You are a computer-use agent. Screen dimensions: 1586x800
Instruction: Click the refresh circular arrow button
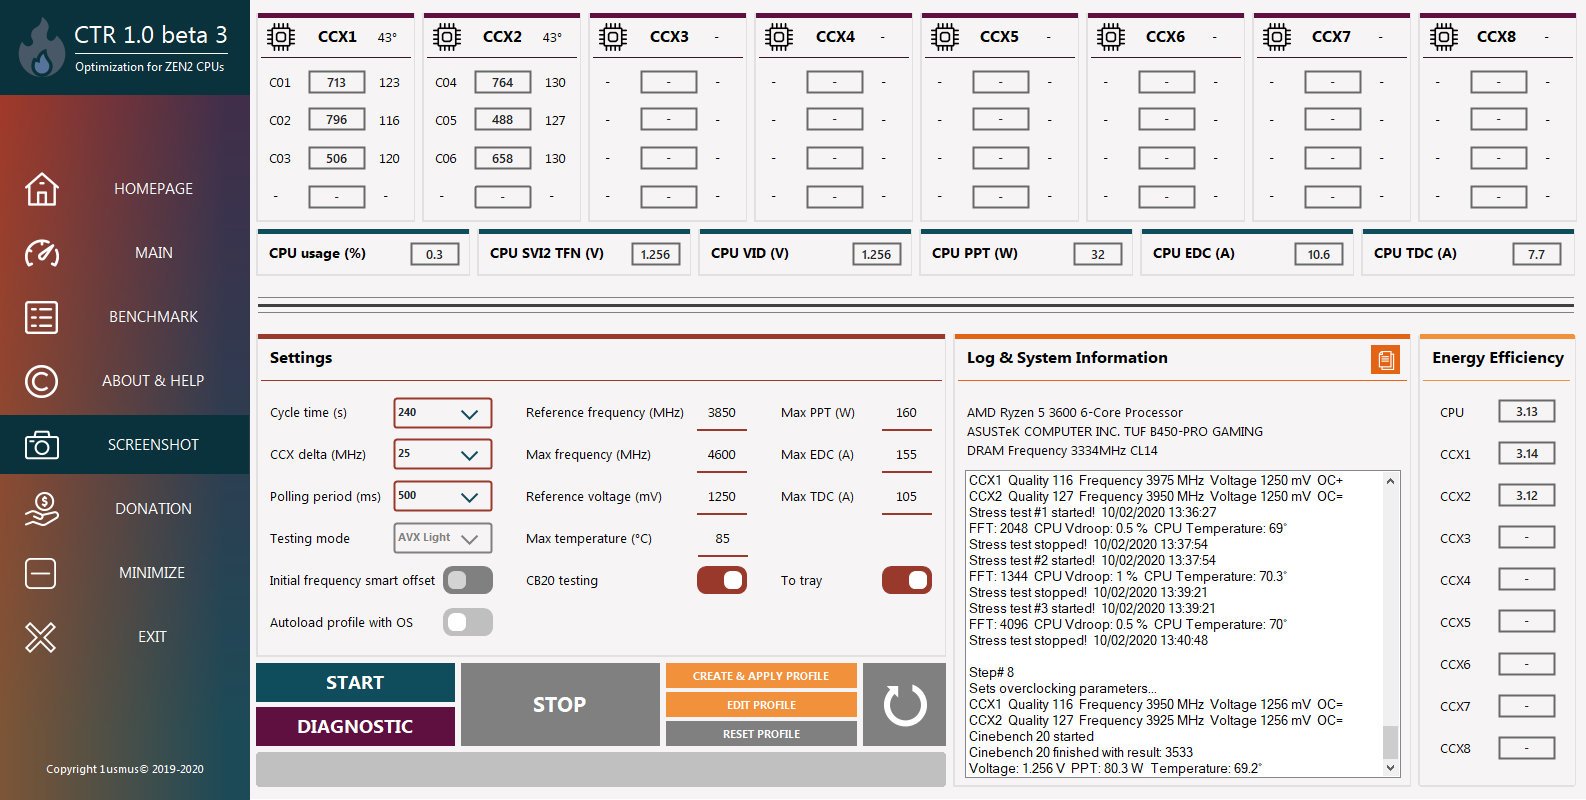905,704
